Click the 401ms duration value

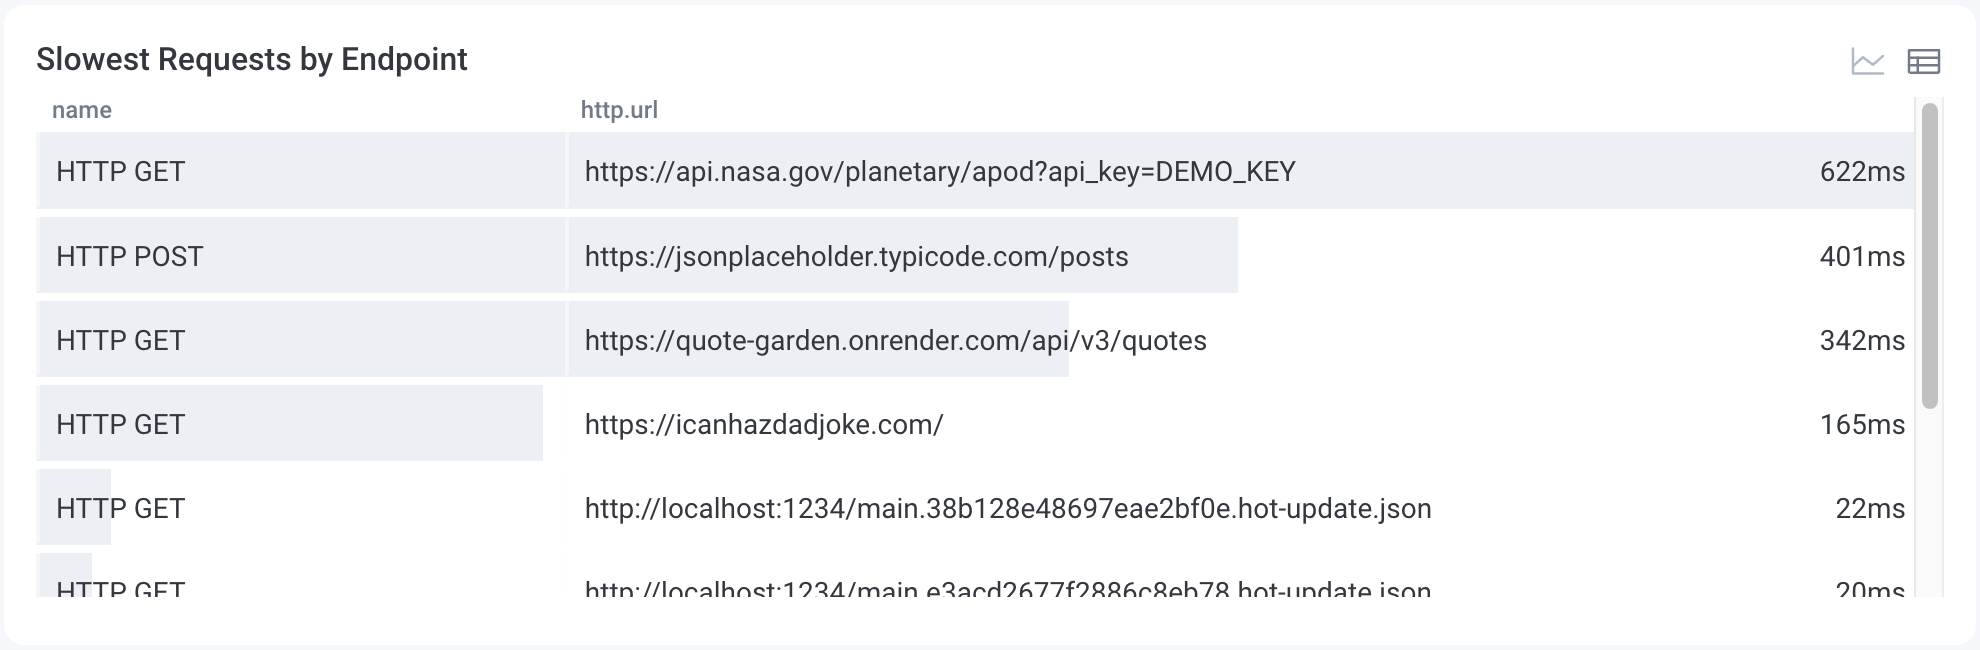1861,256
